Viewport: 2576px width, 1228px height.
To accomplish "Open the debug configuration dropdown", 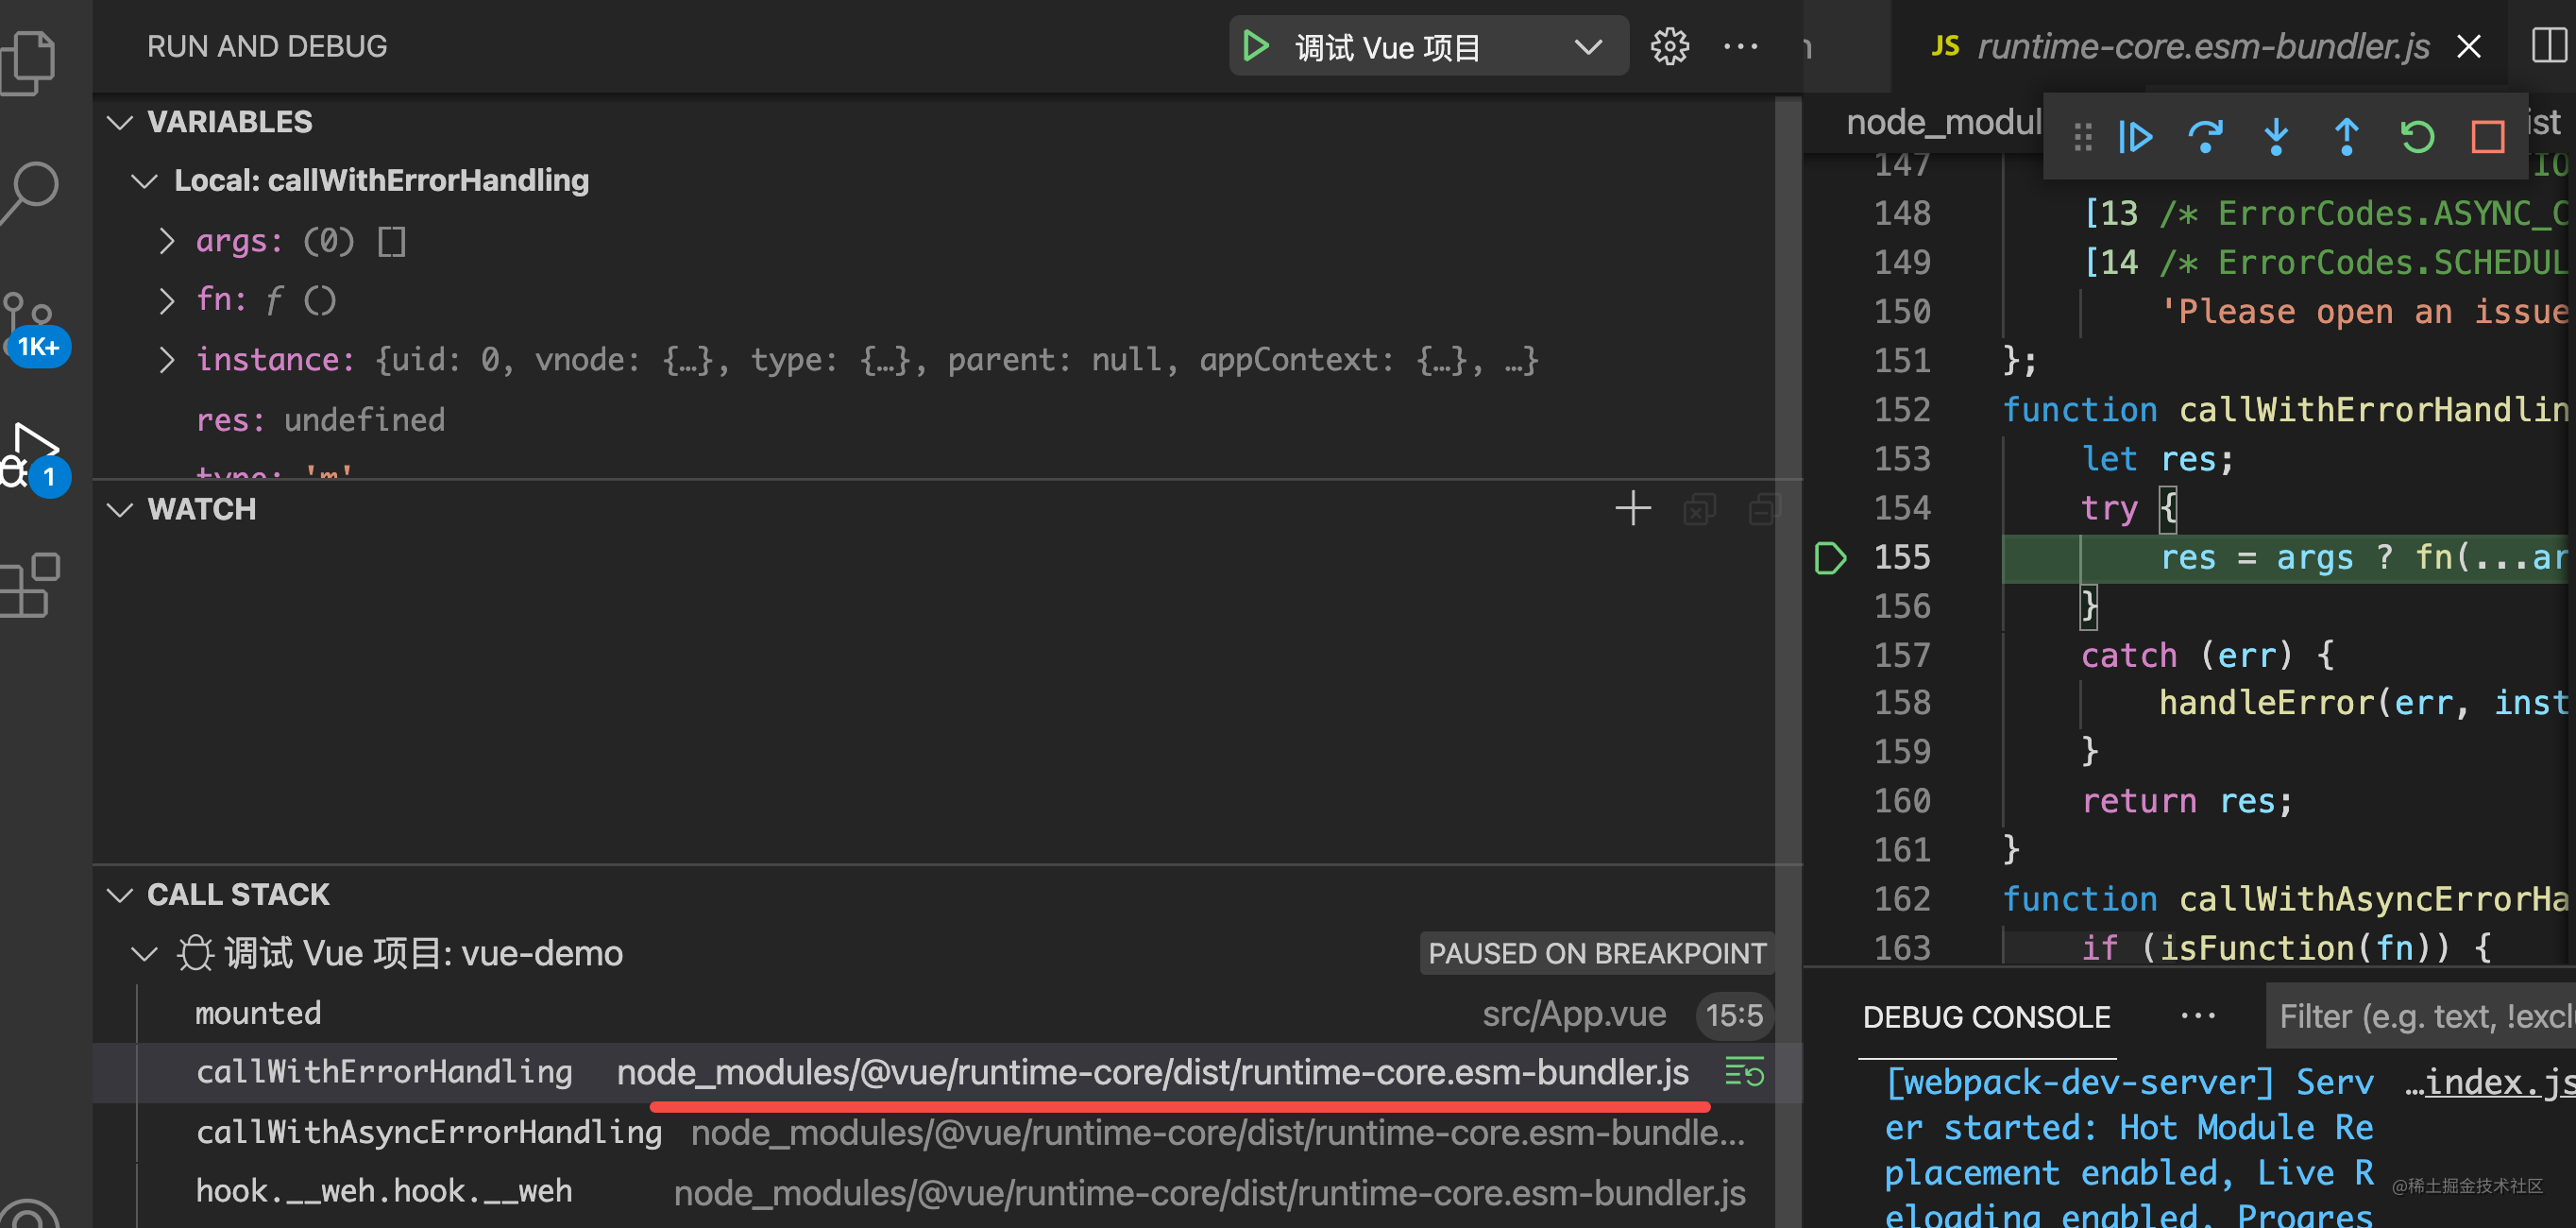I will (1588, 47).
